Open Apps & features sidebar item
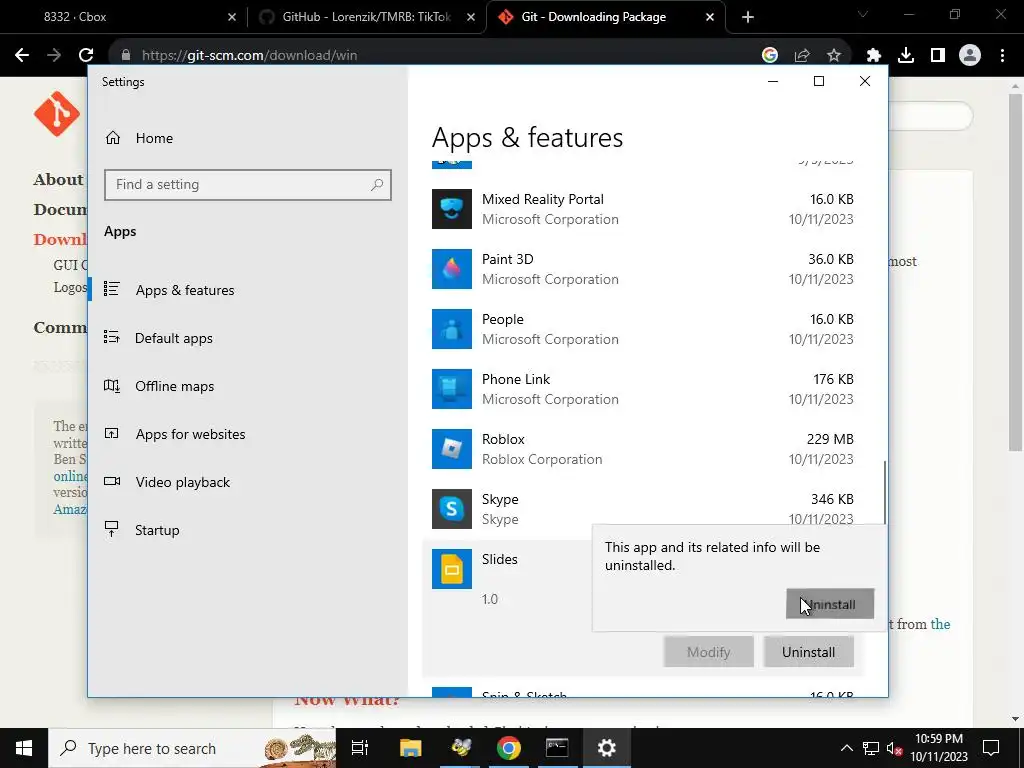Screen dimensions: 1024x768 (185, 290)
